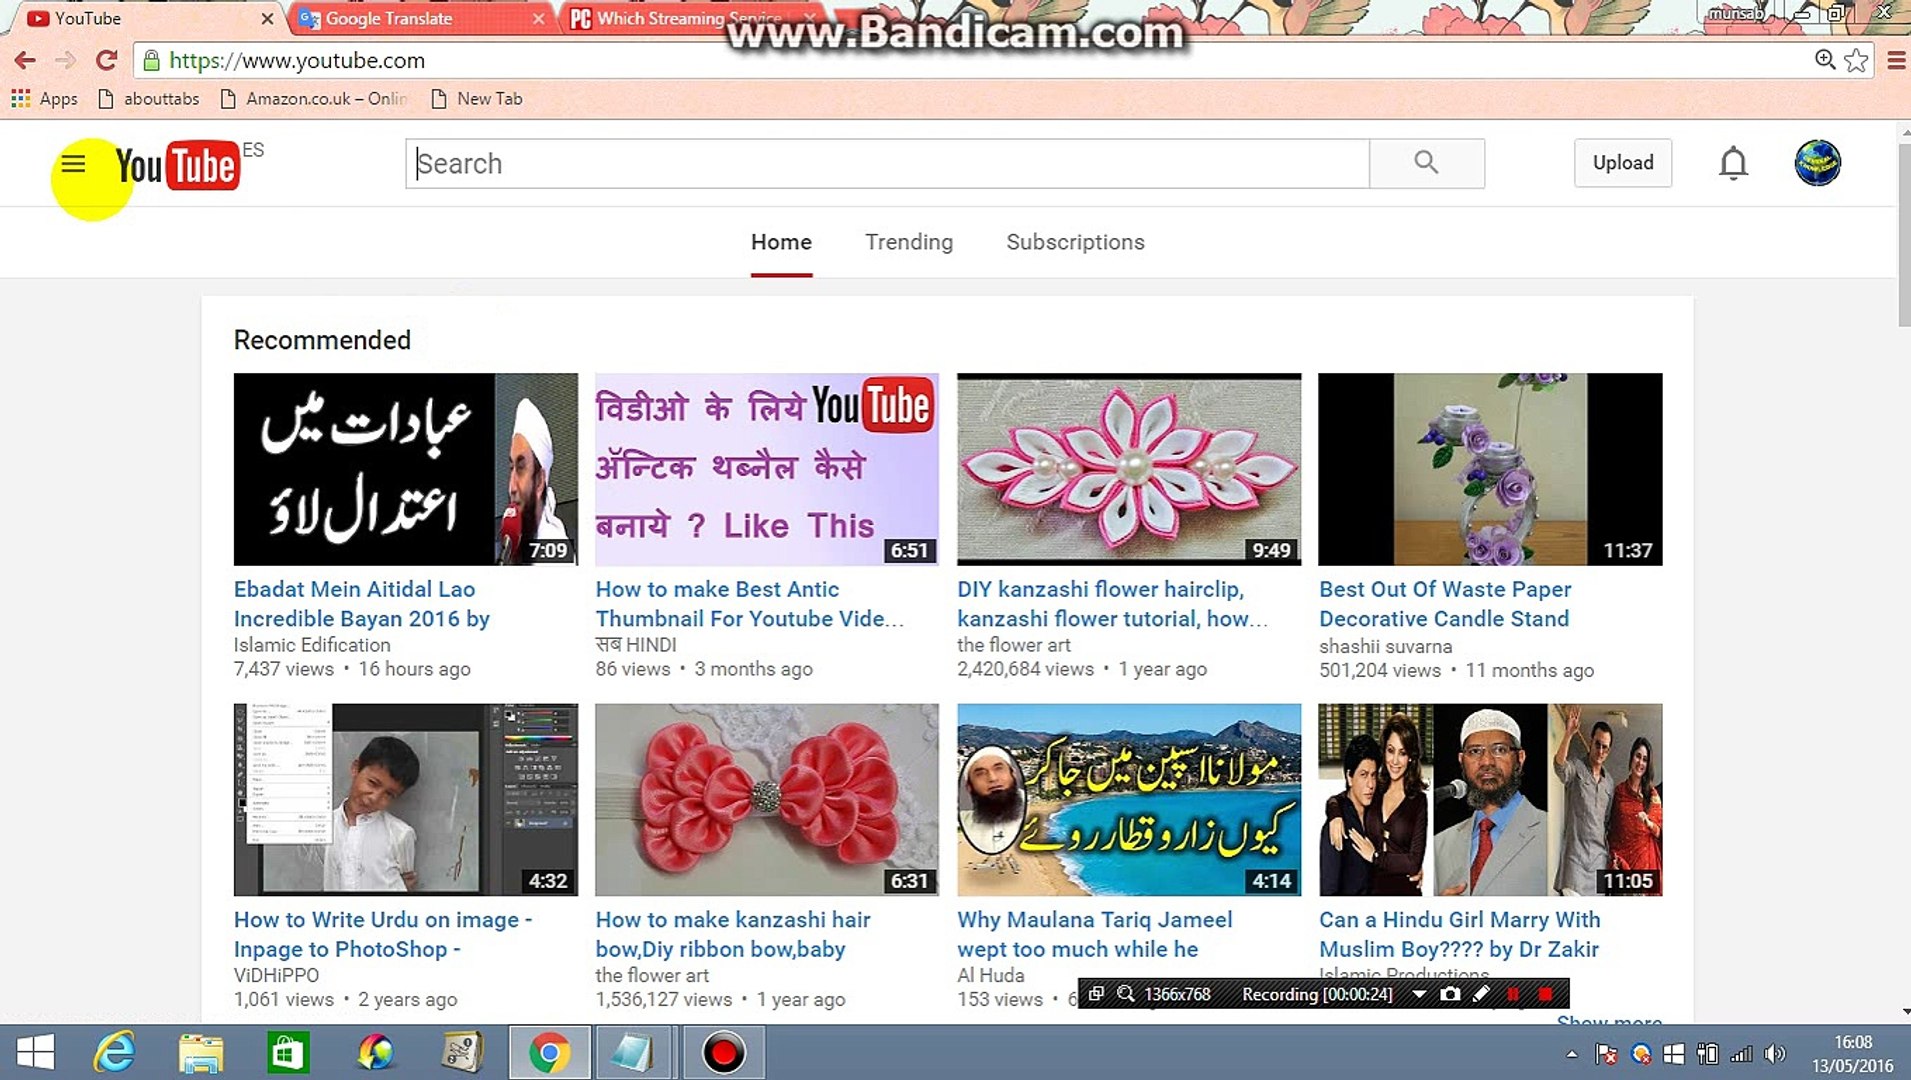The image size is (1911, 1080).
Task: Close the Google Translate tab
Action: [x=539, y=18]
